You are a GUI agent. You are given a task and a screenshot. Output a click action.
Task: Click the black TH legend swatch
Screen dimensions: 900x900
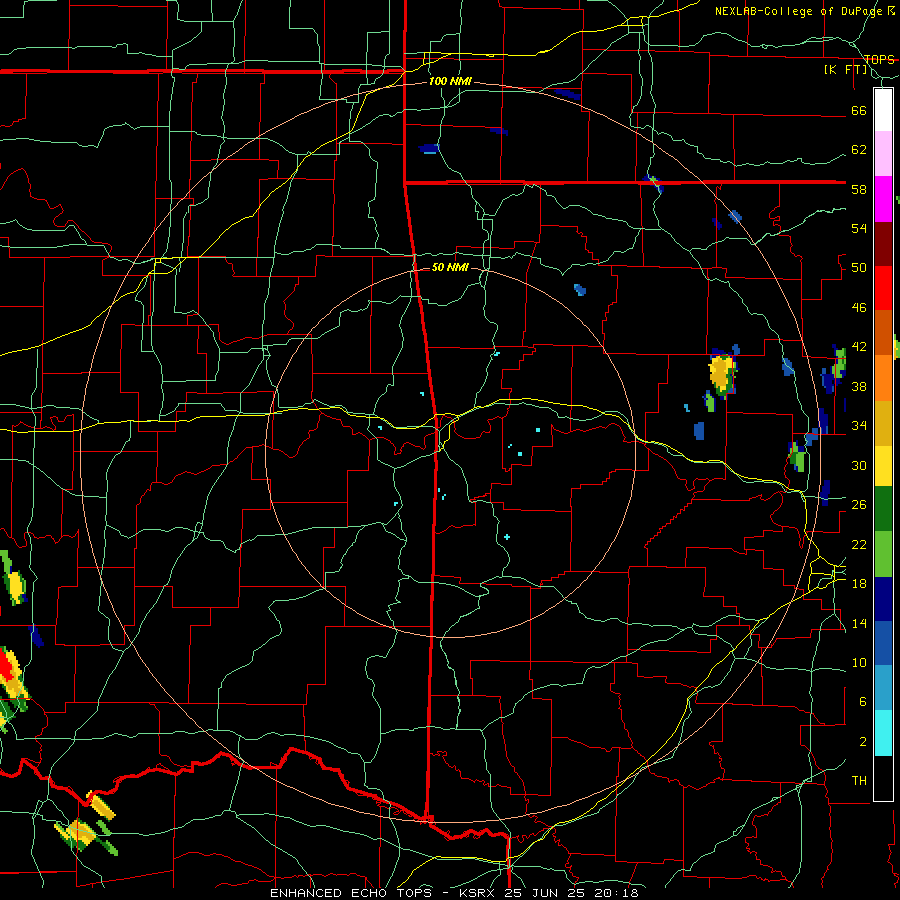point(883,778)
